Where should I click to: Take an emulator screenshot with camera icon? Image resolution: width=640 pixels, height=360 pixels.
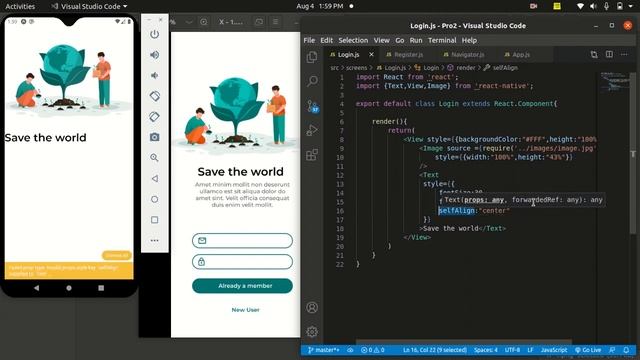click(154, 137)
